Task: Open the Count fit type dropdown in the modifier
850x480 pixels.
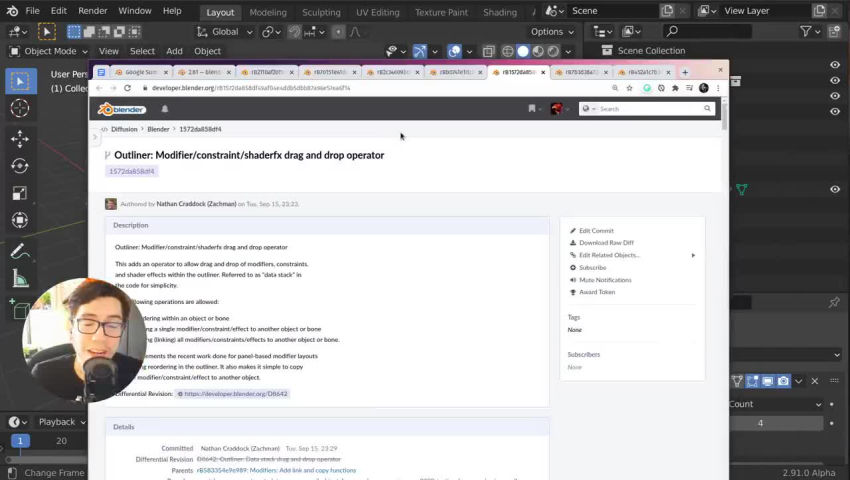Action: (777, 404)
